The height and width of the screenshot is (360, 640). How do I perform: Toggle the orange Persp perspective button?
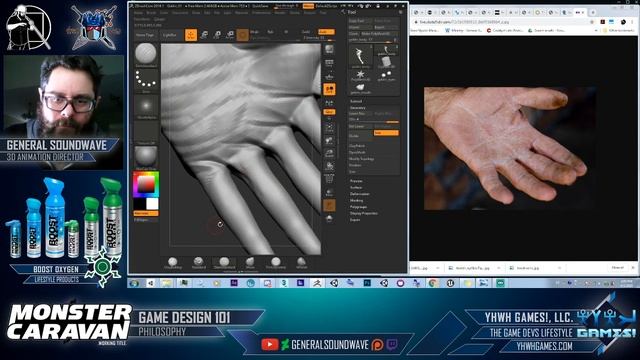click(x=329, y=89)
